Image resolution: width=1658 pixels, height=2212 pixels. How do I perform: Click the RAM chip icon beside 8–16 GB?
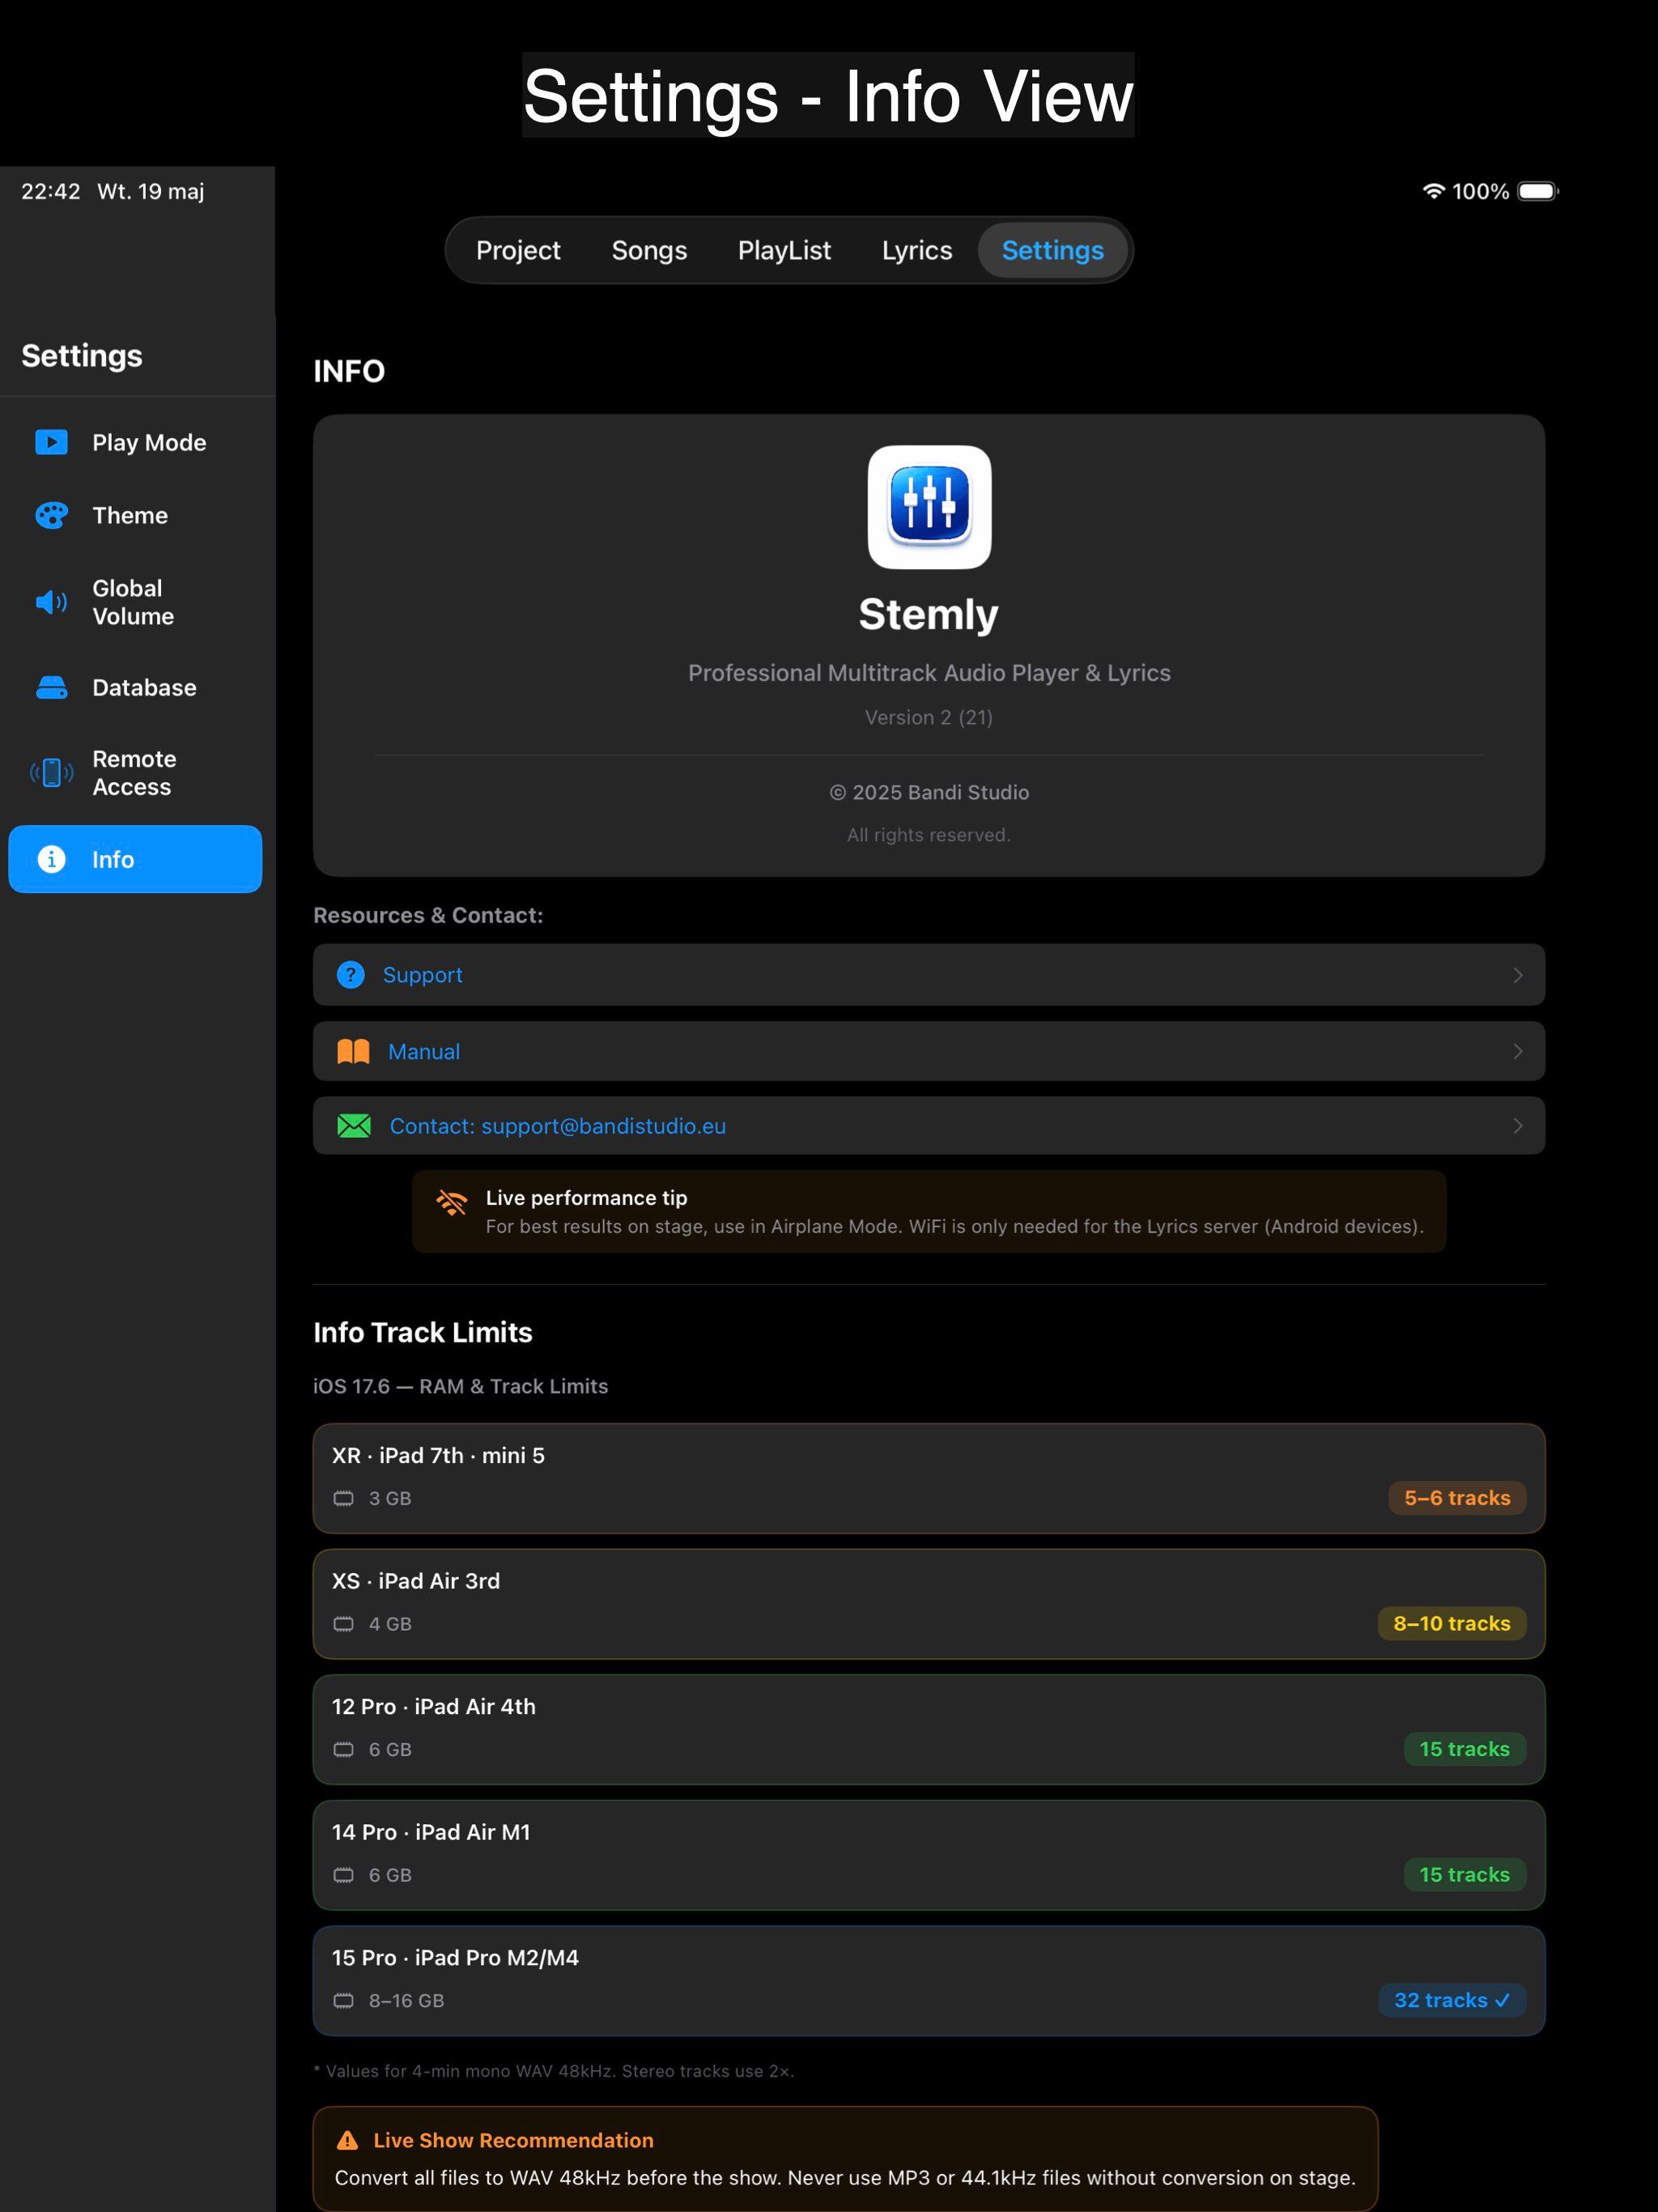coord(344,2000)
